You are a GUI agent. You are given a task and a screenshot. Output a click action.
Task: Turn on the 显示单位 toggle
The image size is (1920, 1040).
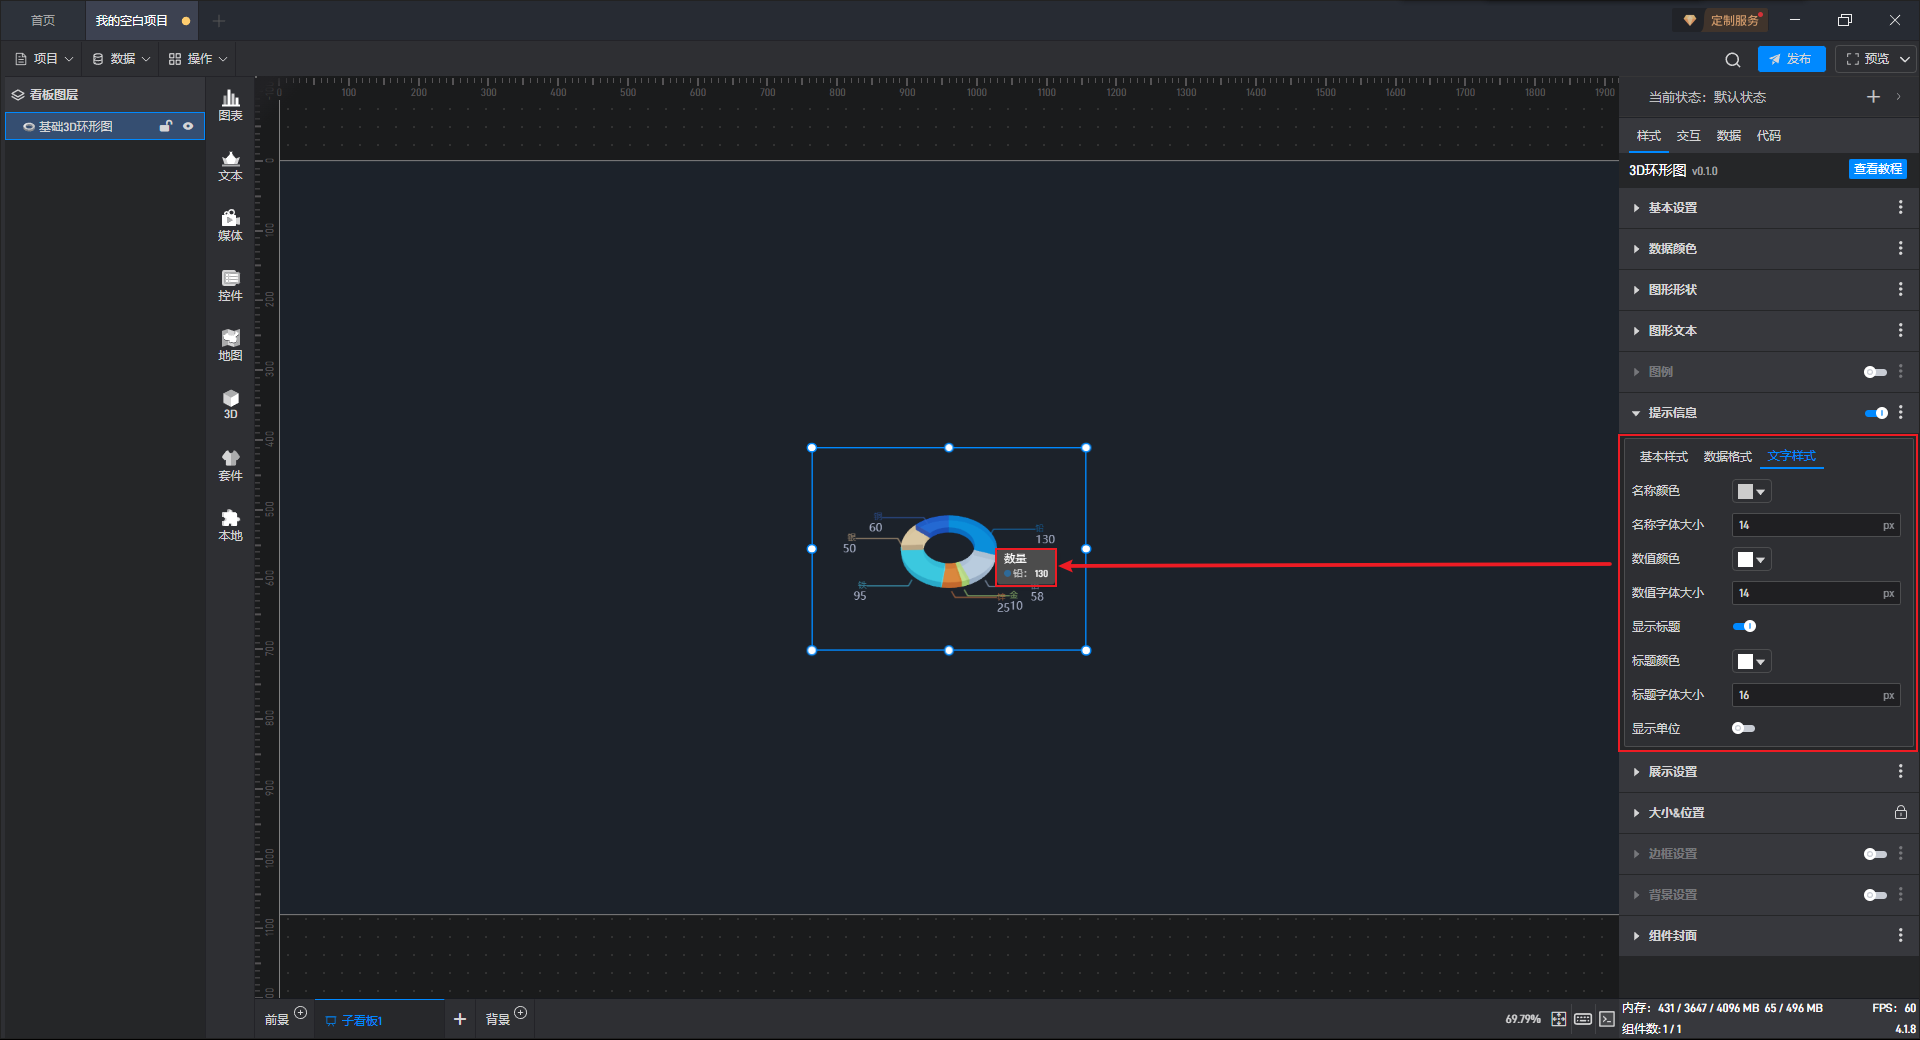point(1743,728)
